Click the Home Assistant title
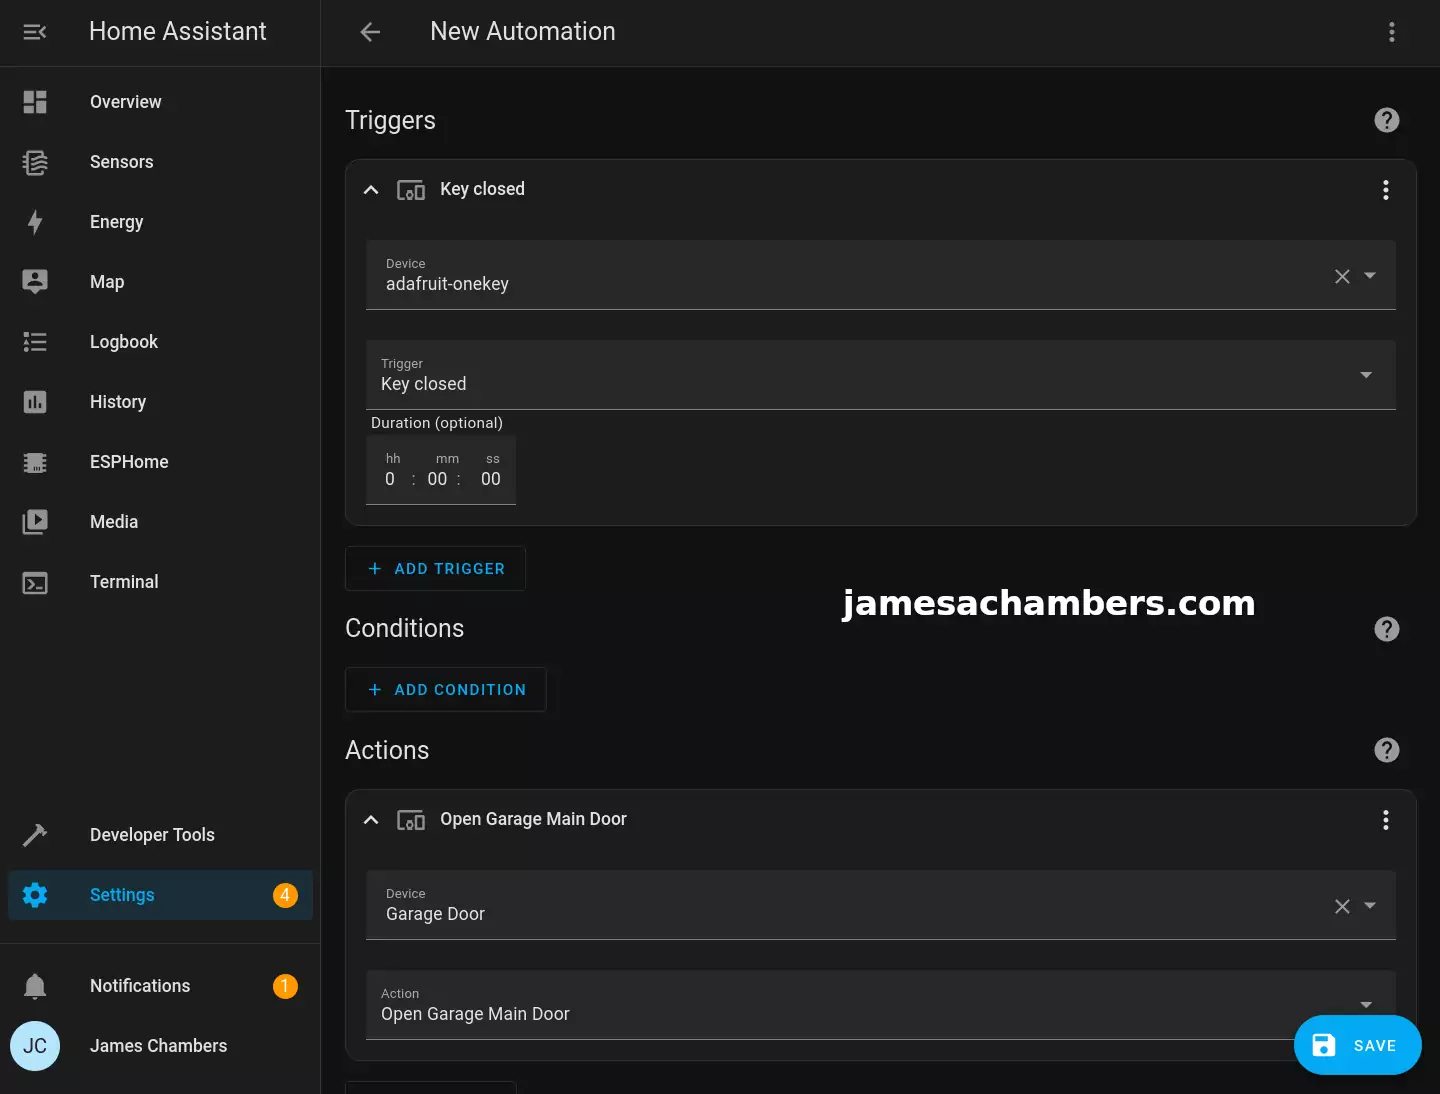The image size is (1440, 1094). (x=178, y=32)
